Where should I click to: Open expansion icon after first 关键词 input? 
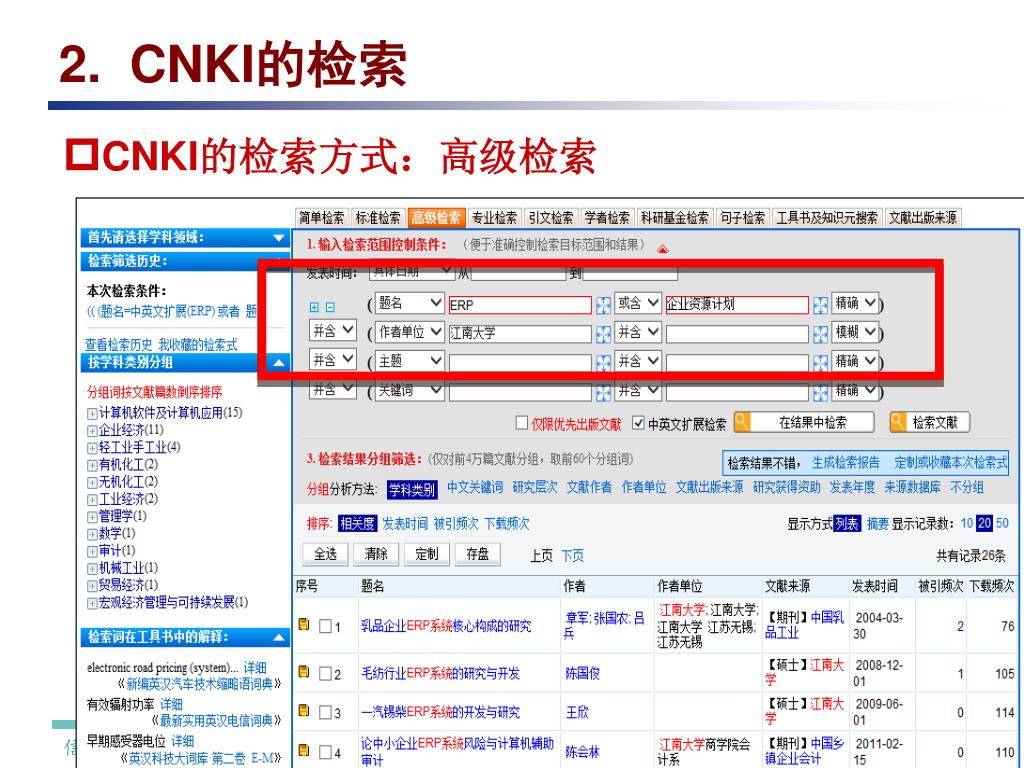click(x=603, y=392)
